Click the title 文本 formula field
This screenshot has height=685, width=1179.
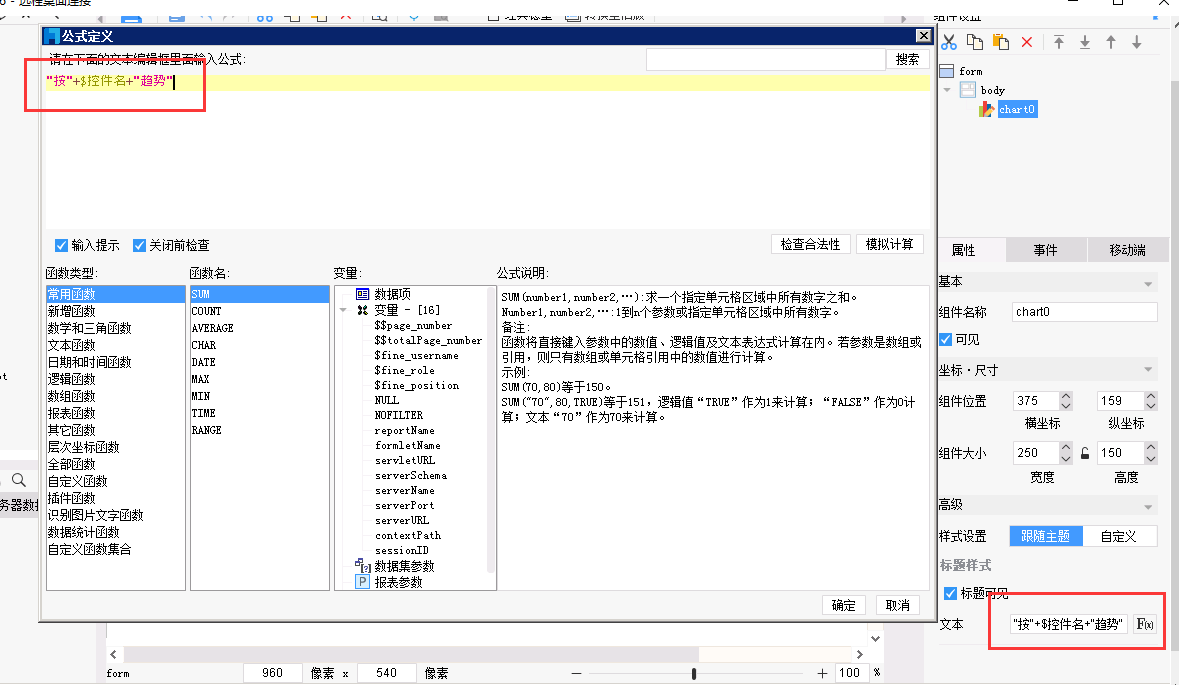click(x=1068, y=624)
